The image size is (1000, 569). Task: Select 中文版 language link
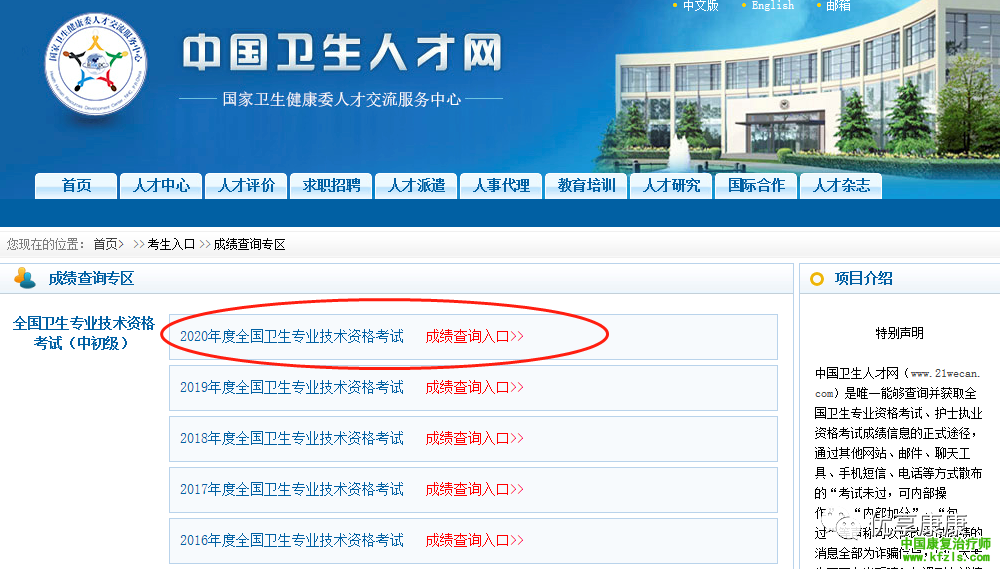(700, 6)
